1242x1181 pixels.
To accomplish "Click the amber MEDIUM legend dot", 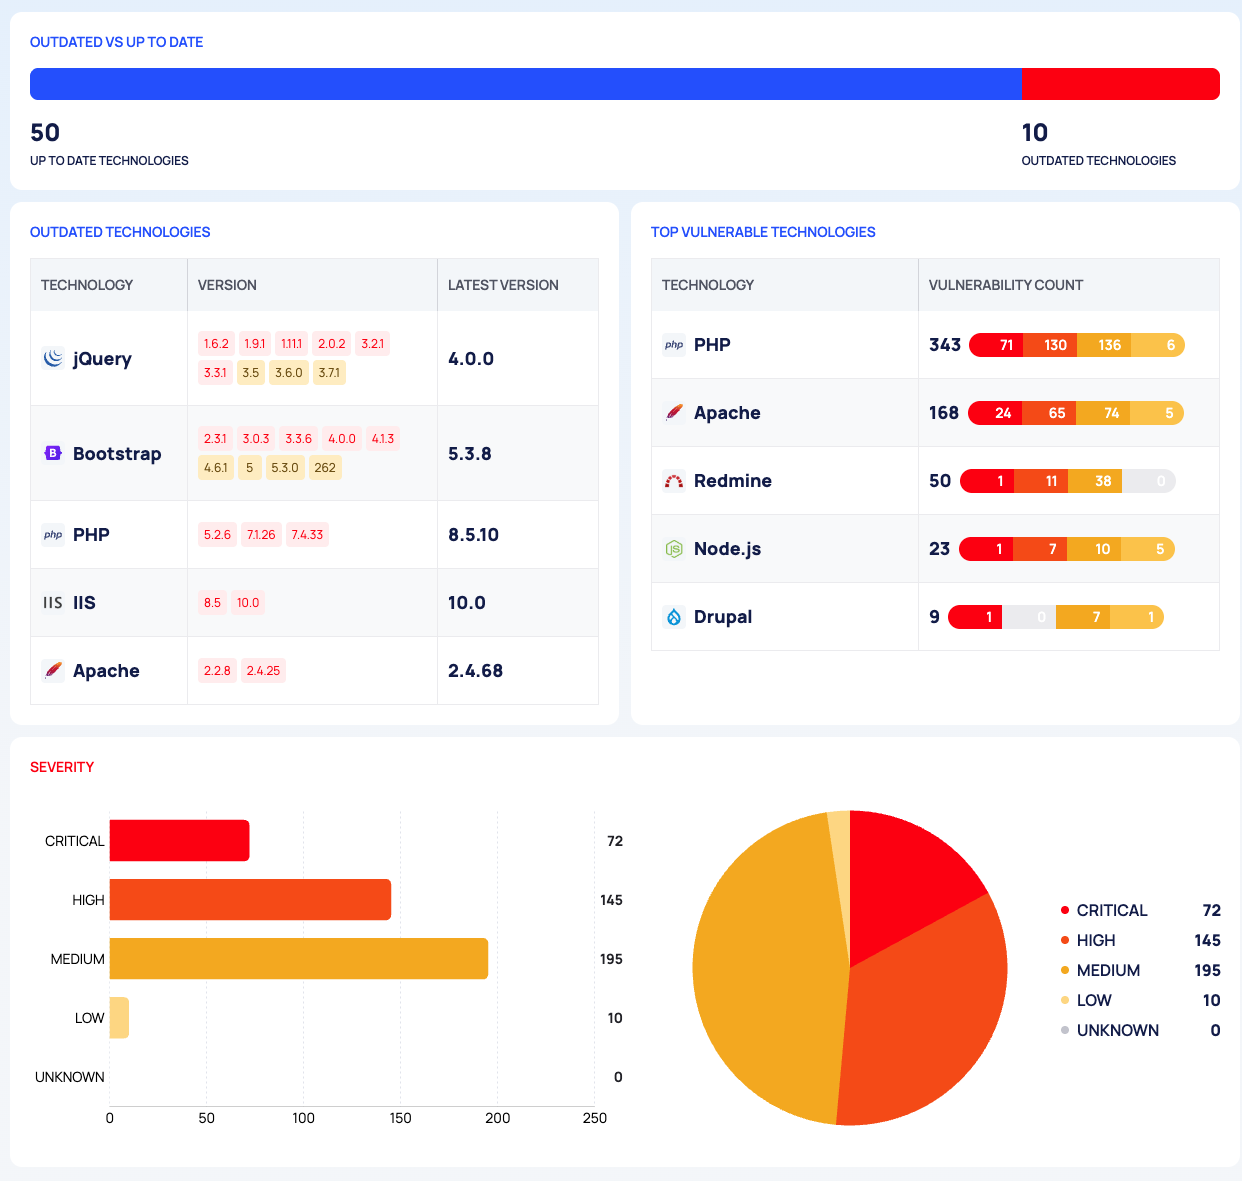I will click(x=1065, y=970).
